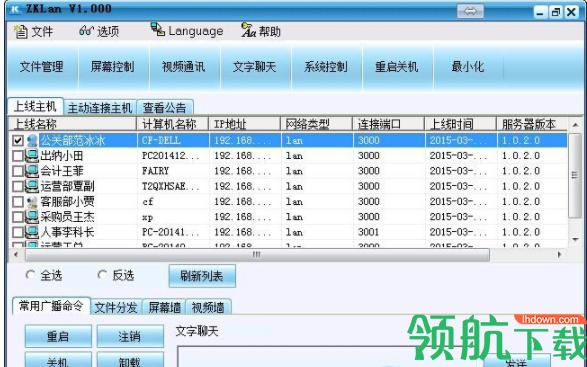Click the 会计王菲 computer icon
The image size is (587, 367).
point(32,171)
